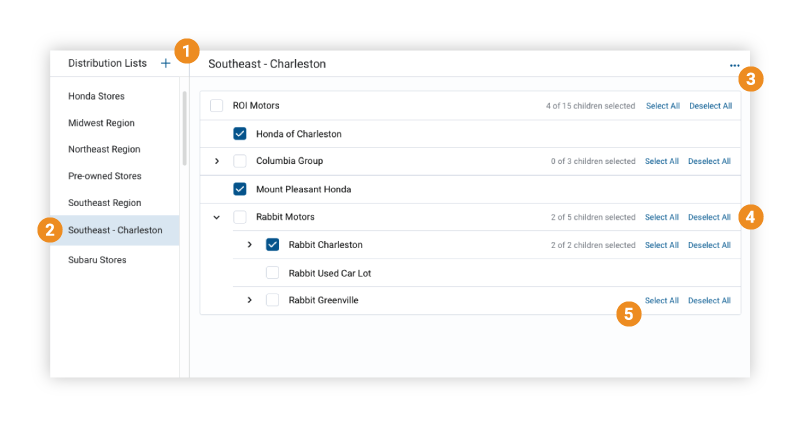Open the Southeast Region list
This screenshot has width=800, height=428.
(105, 203)
